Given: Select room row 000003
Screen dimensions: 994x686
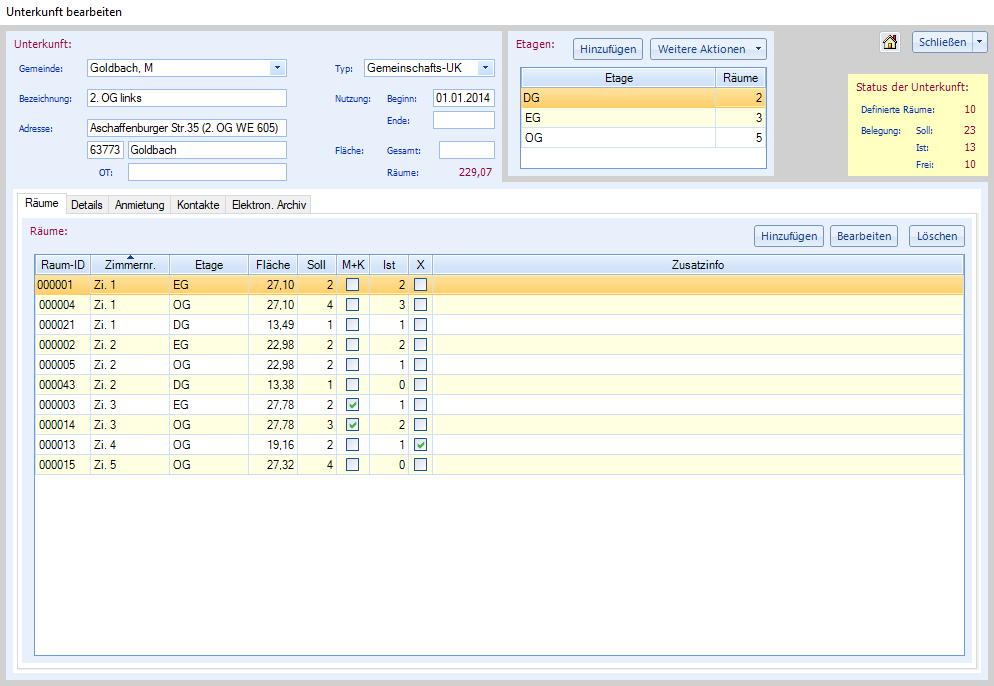Looking at the screenshot, I should (x=499, y=404).
